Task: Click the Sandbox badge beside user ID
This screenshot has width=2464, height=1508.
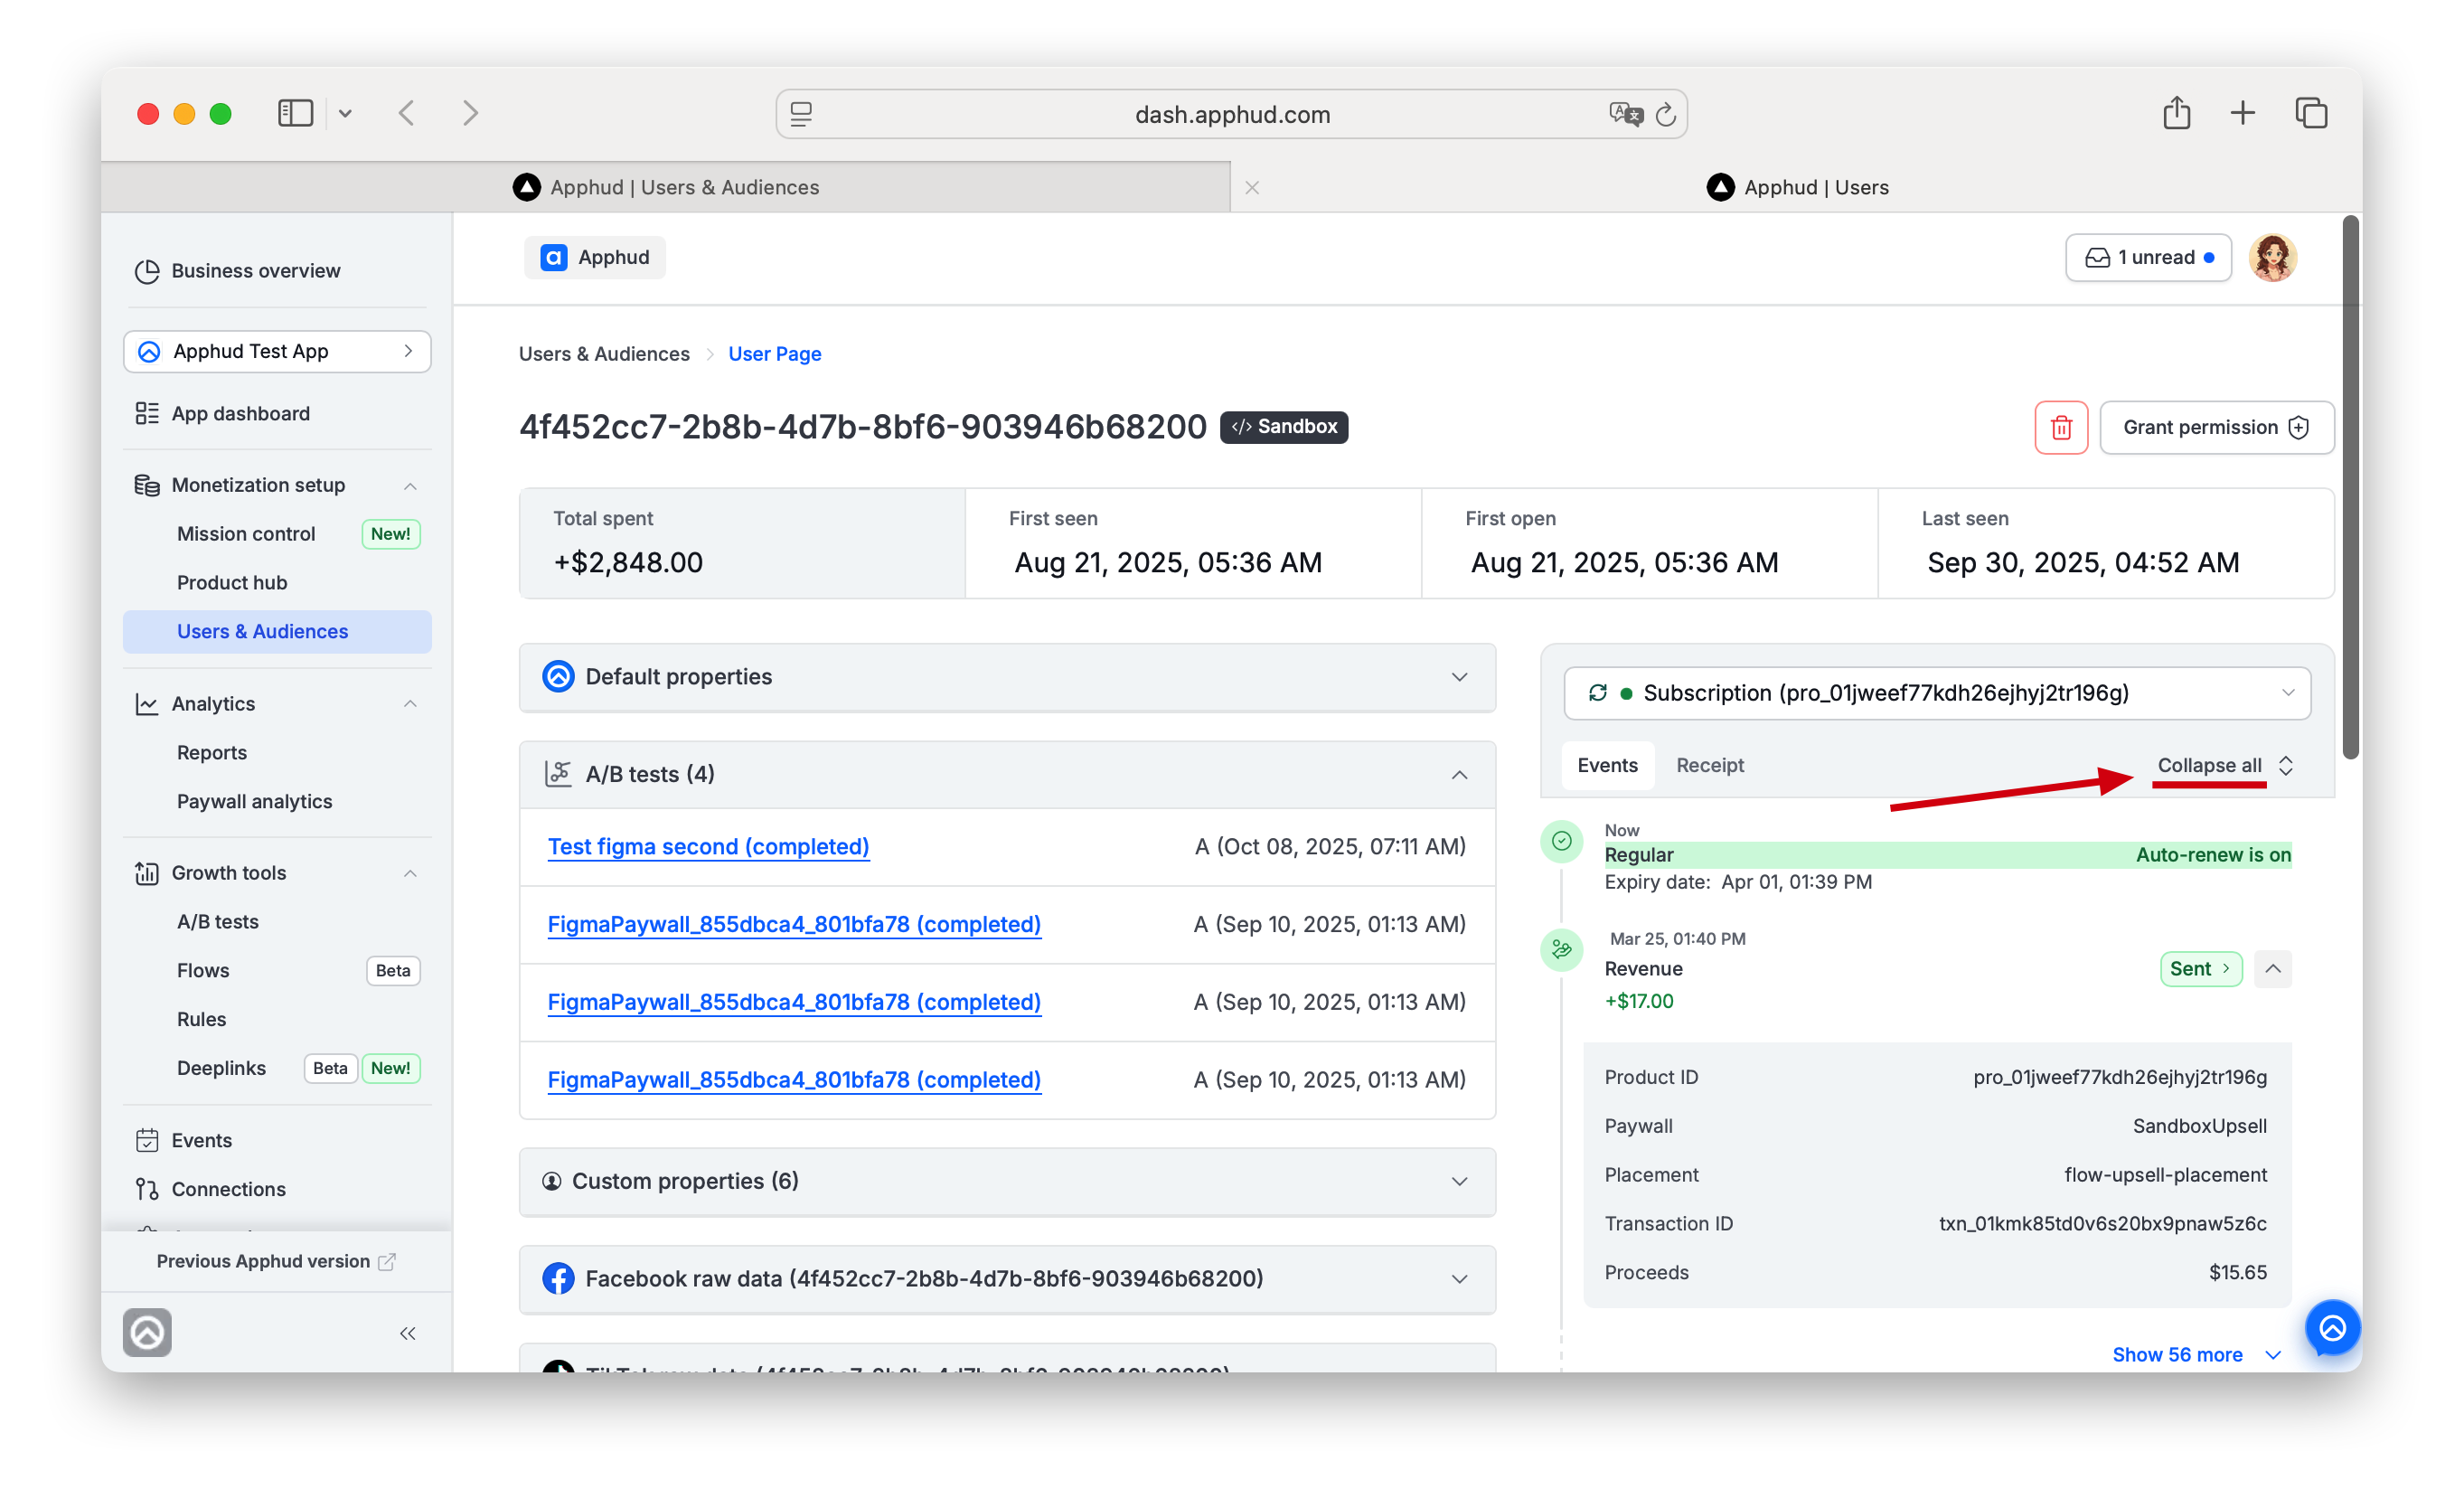Action: [1284, 427]
